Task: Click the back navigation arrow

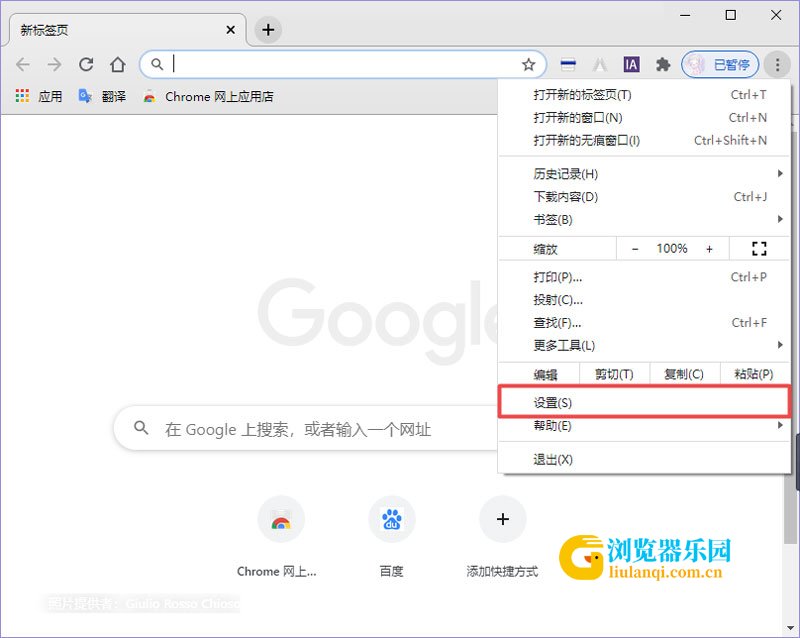Action: click(x=23, y=64)
